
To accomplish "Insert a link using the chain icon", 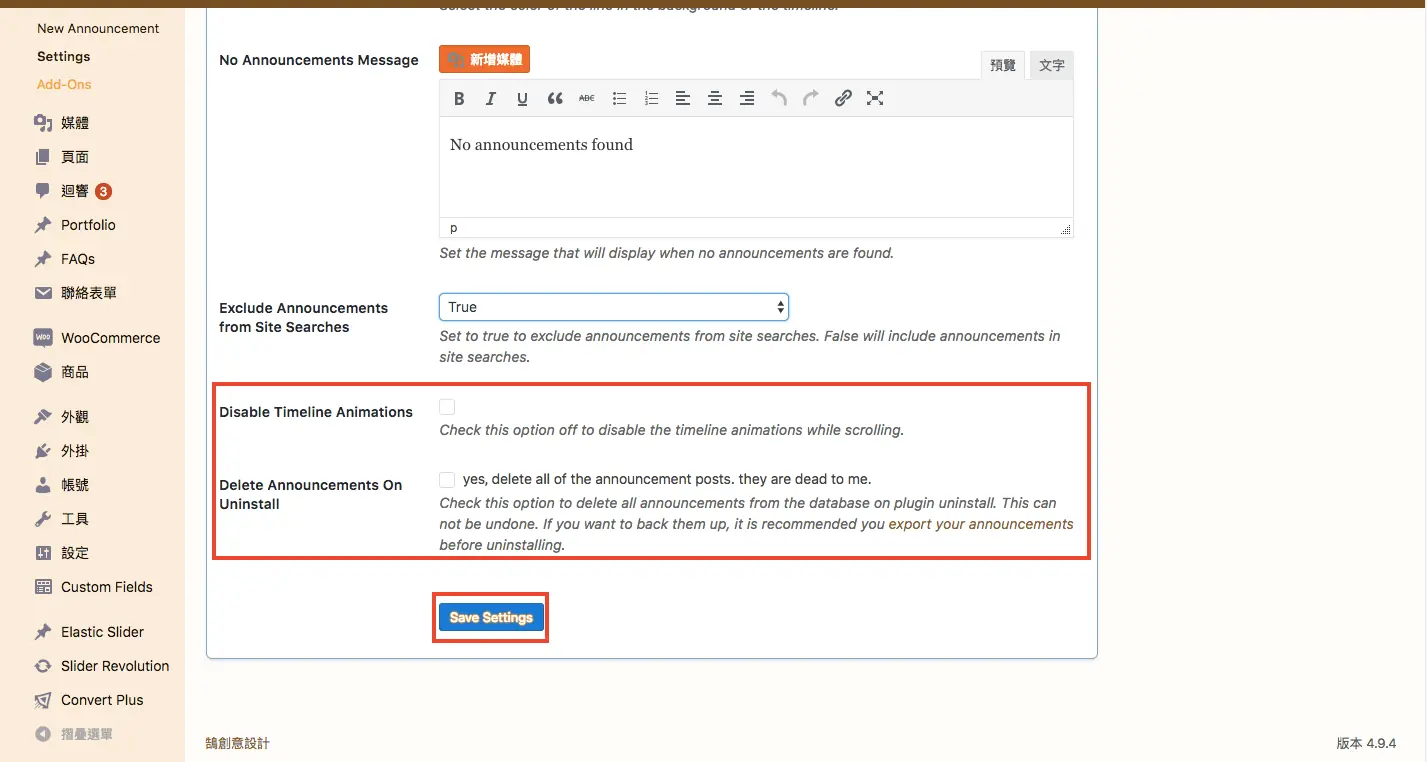I will (843, 98).
